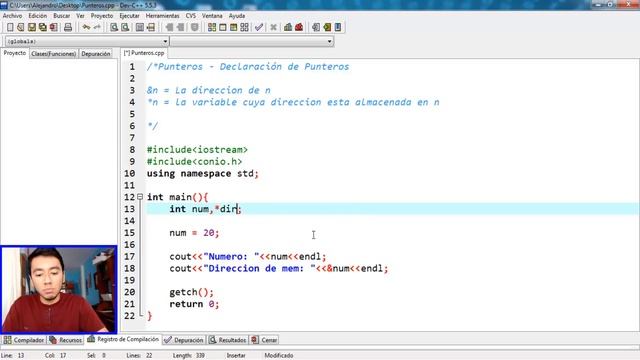This screenshot has height=360, width=640.
Task: Open the Ventana menu
Action: [x=212, y=16]
